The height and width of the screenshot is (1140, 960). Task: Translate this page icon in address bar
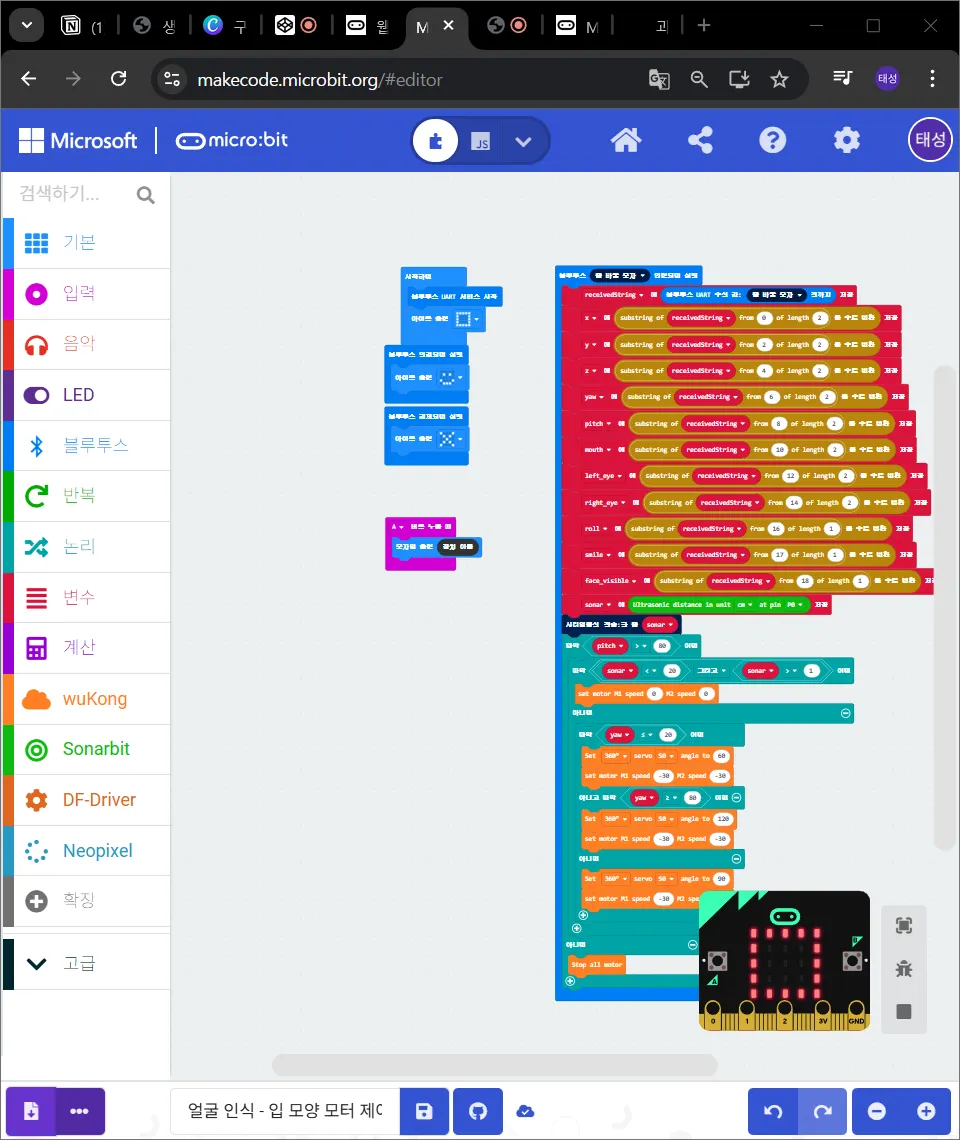[x=659, y=79]
